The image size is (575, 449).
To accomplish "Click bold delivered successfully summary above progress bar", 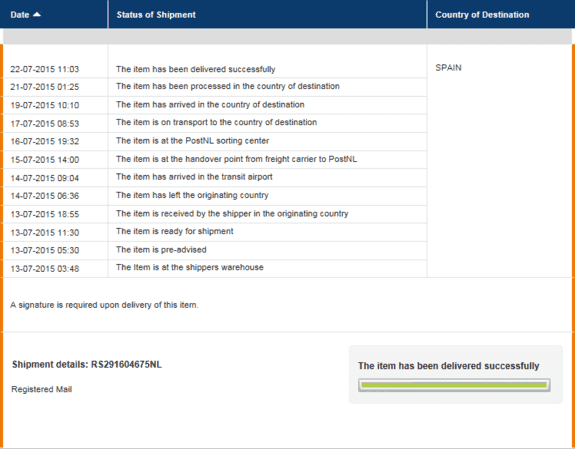I will tap(448, 366).
